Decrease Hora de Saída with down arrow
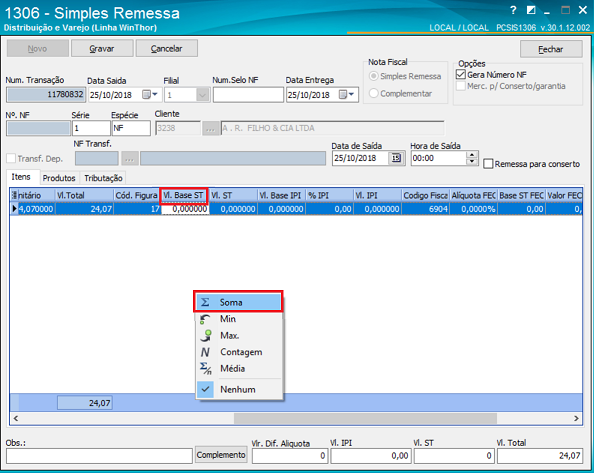Screen dimensions: 594x473 click(x=472, y=162)
